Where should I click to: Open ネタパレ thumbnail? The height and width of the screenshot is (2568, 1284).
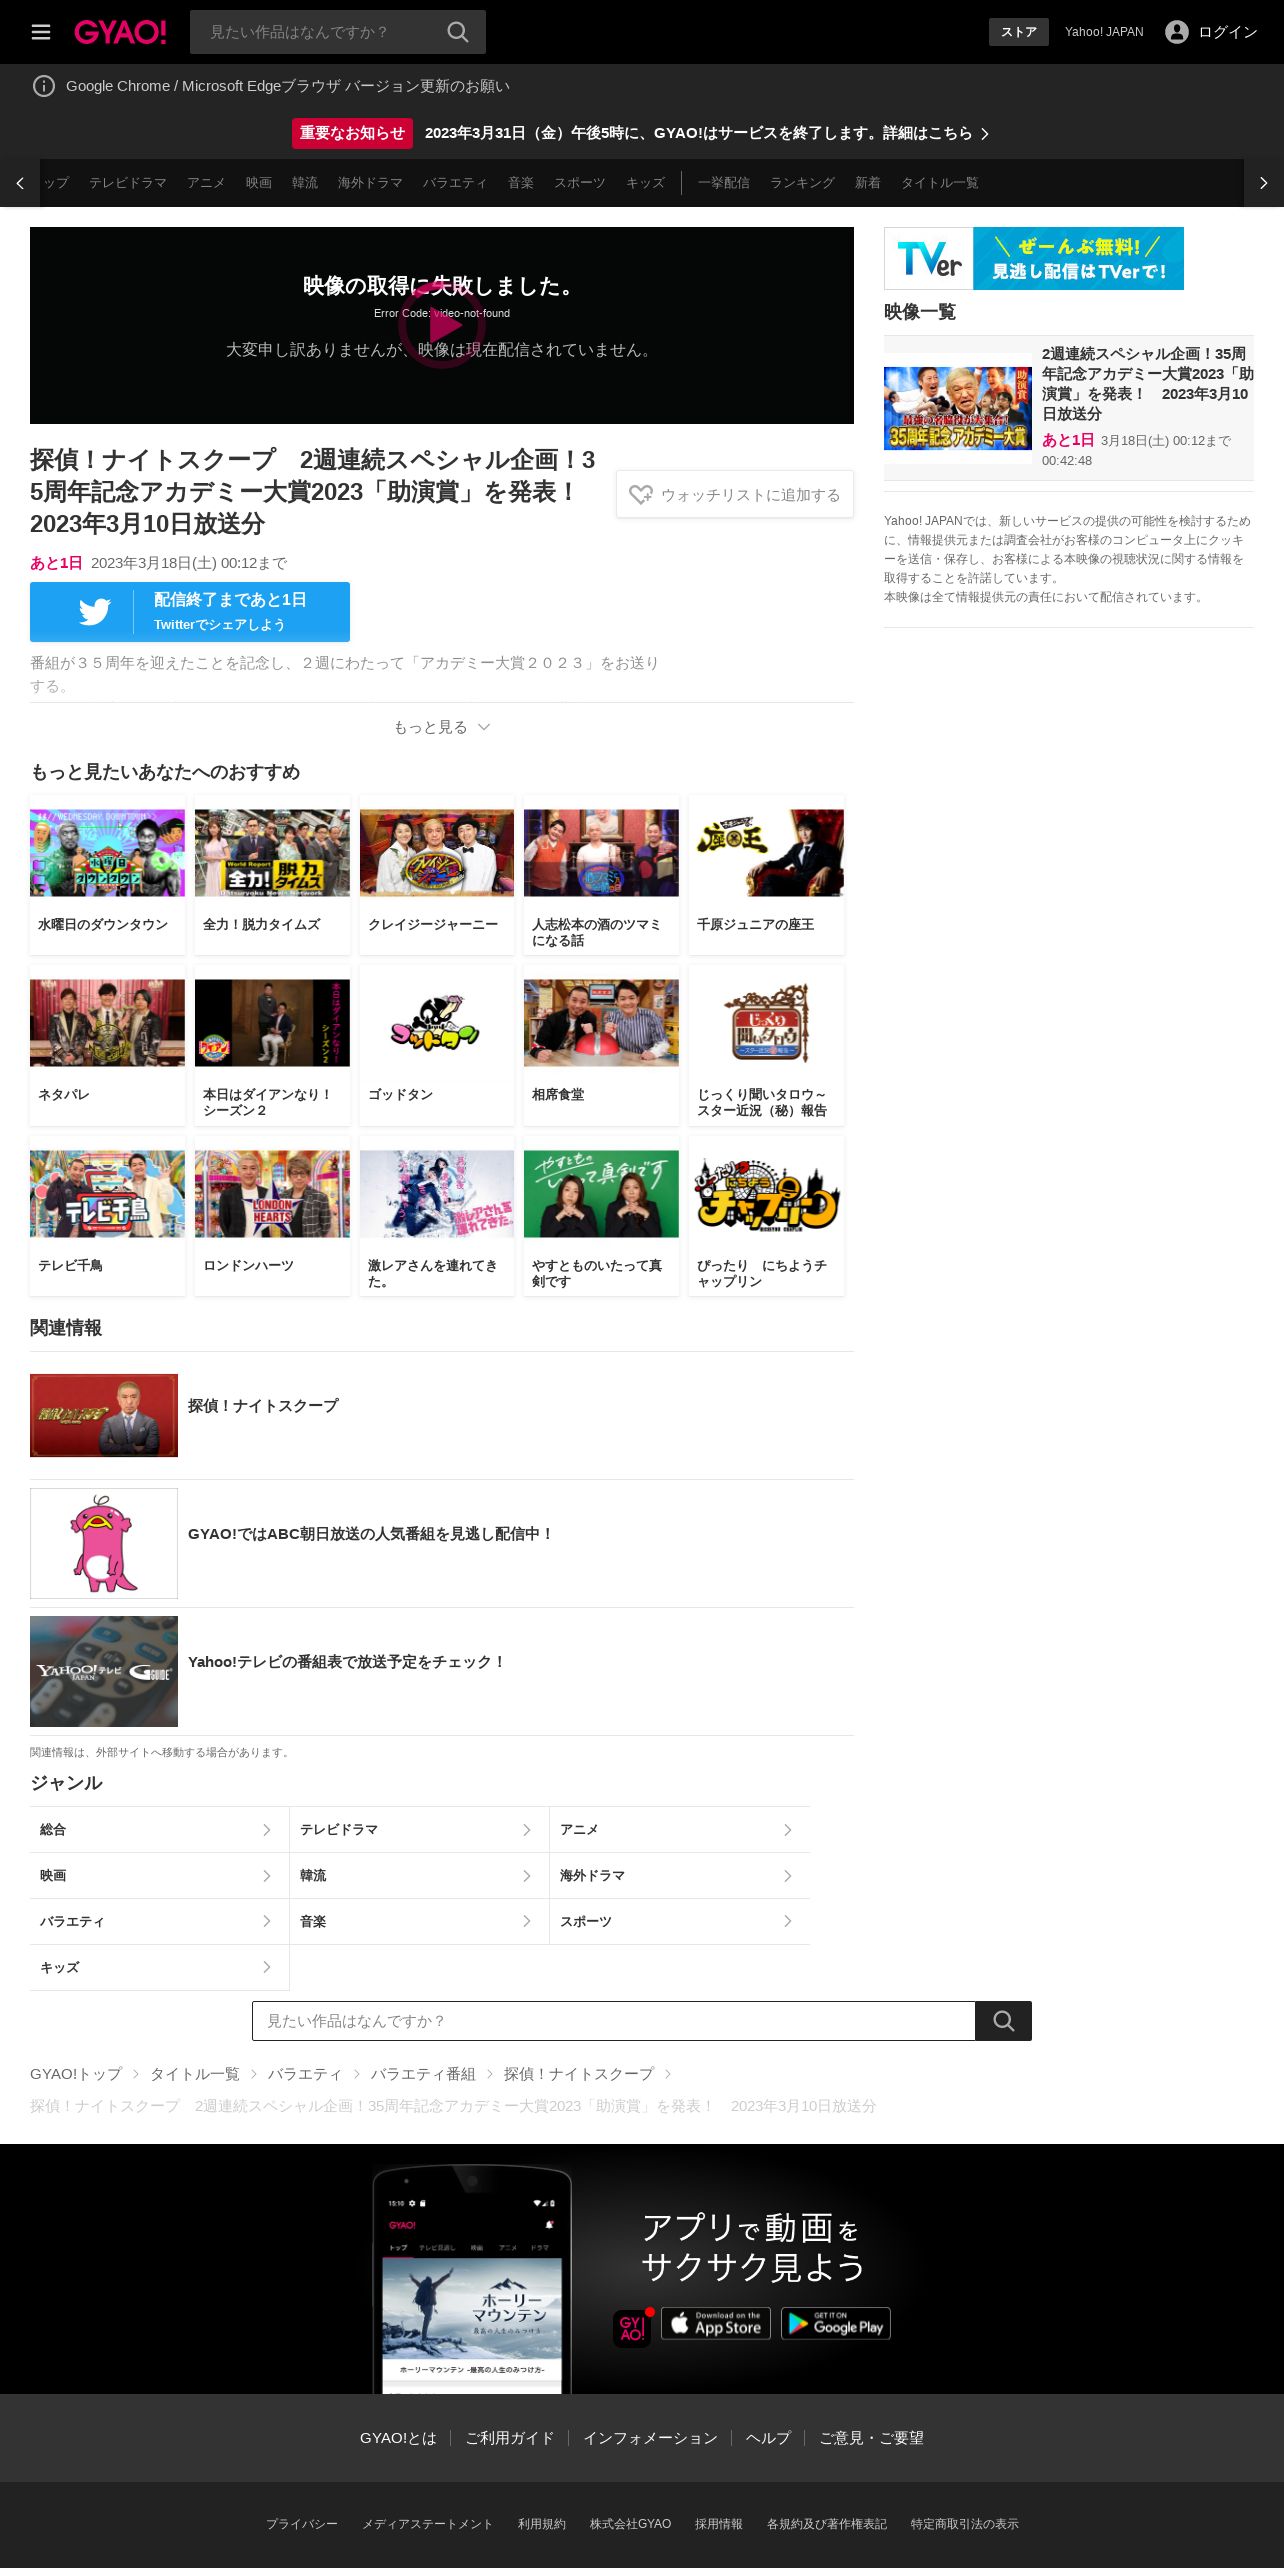coord(108,1023)
